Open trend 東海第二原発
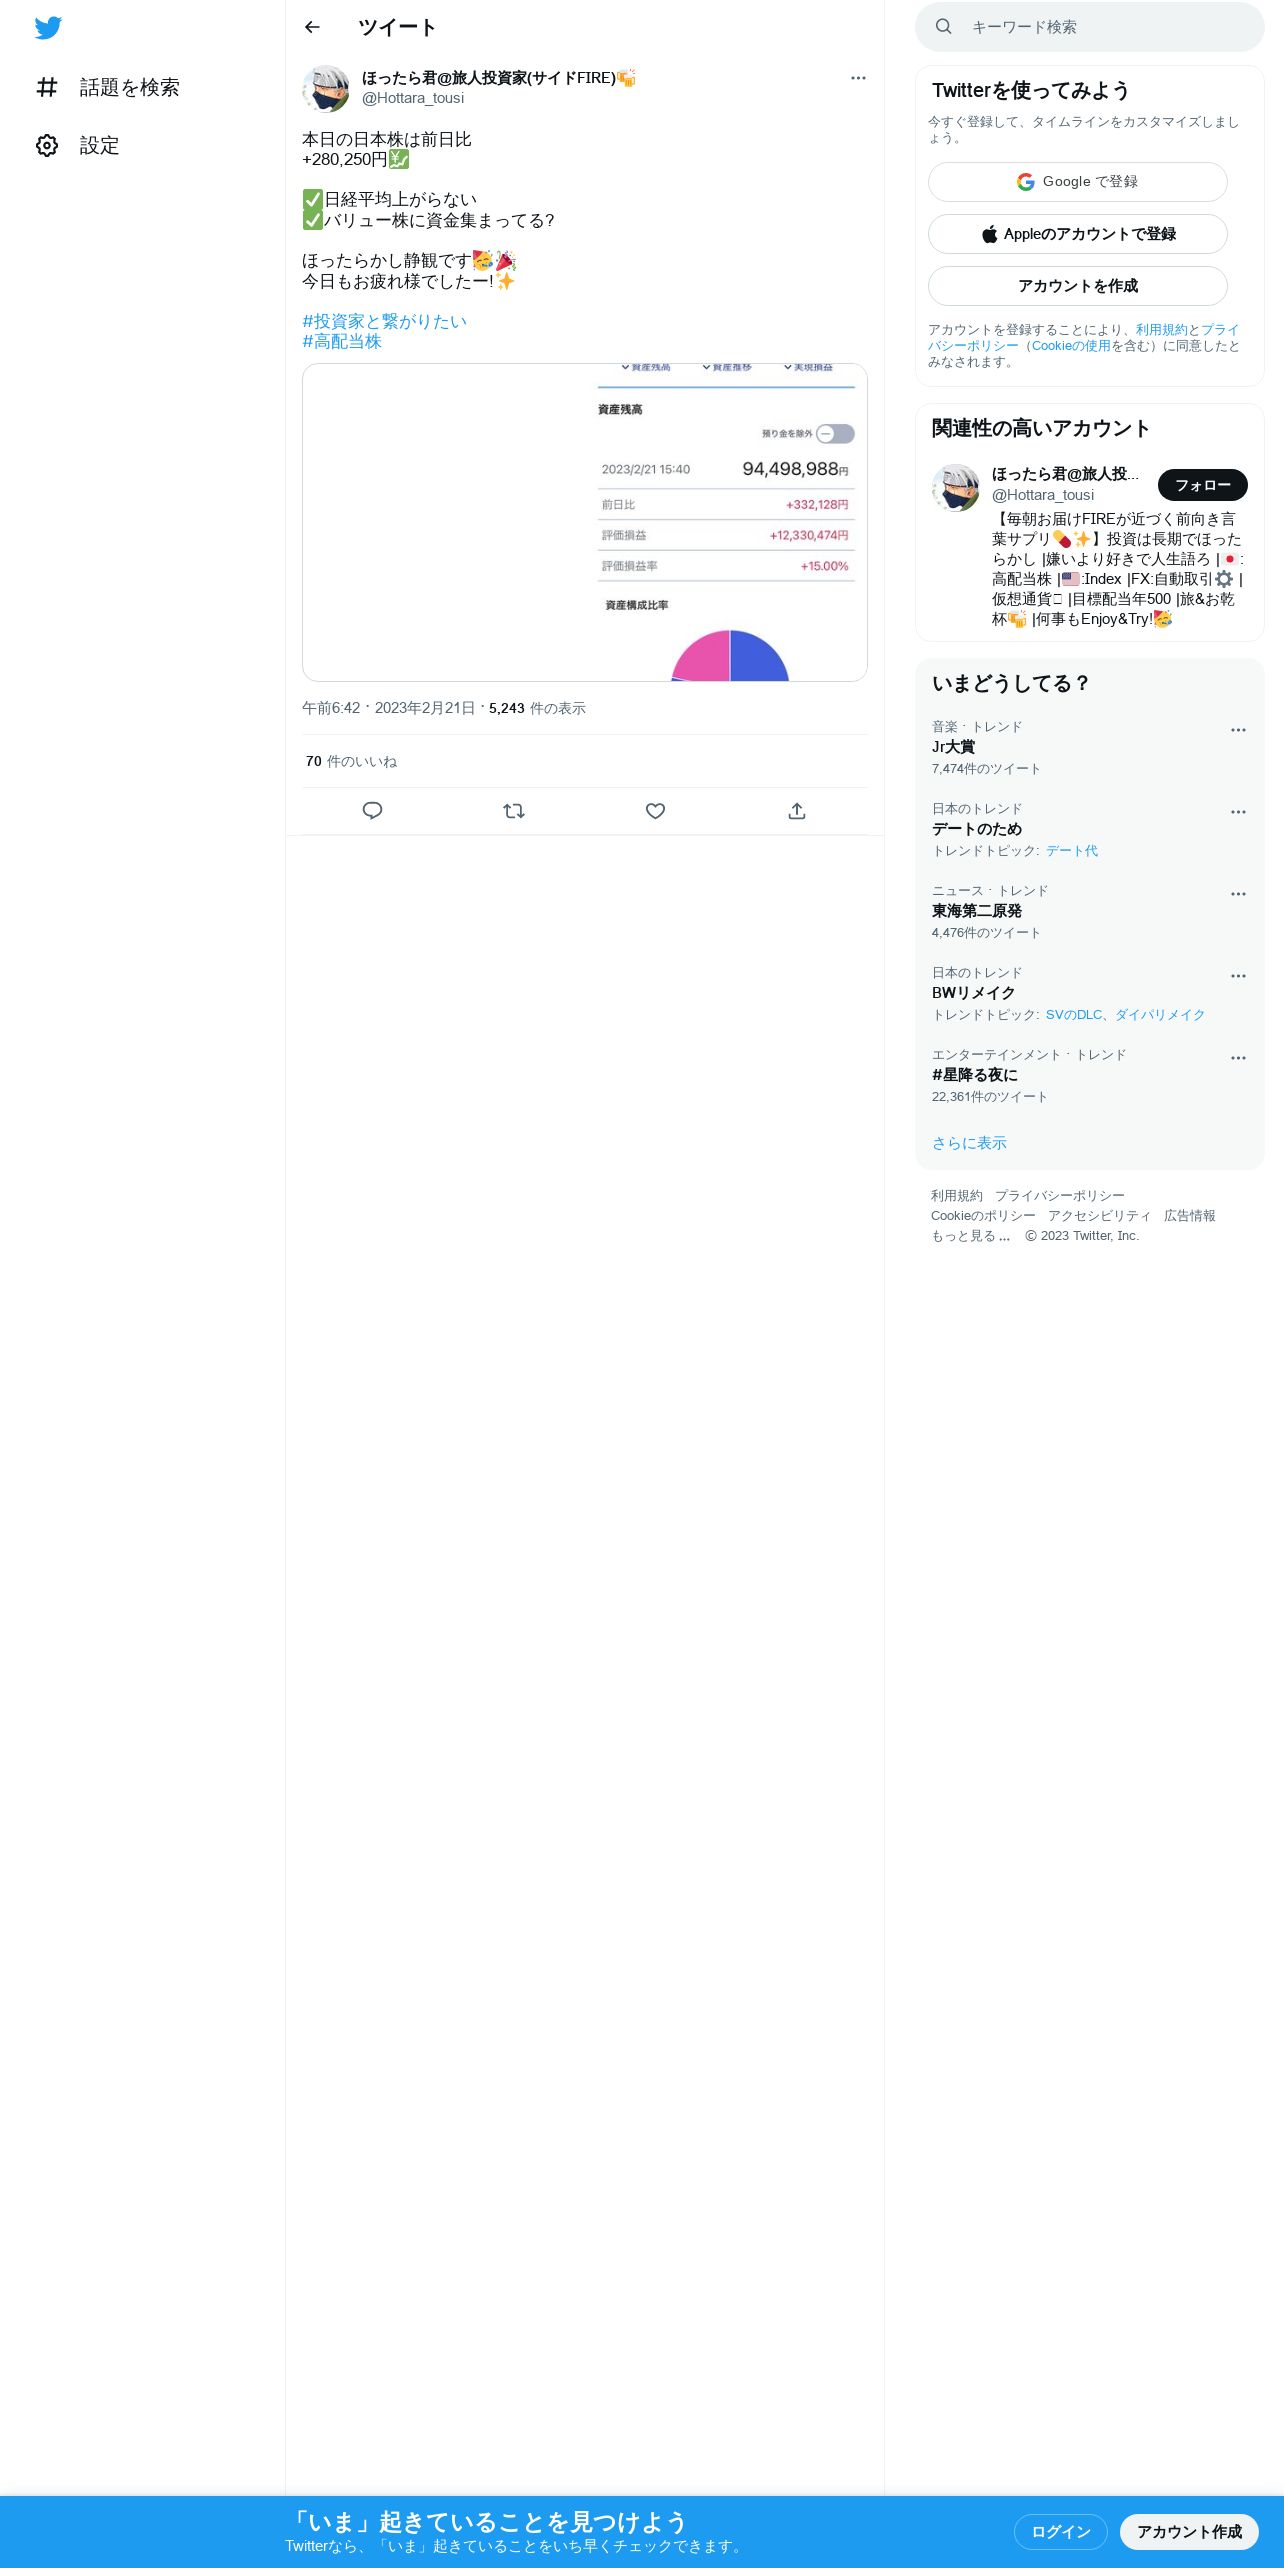1284x2568 pixels. click(x=977, y=911)
